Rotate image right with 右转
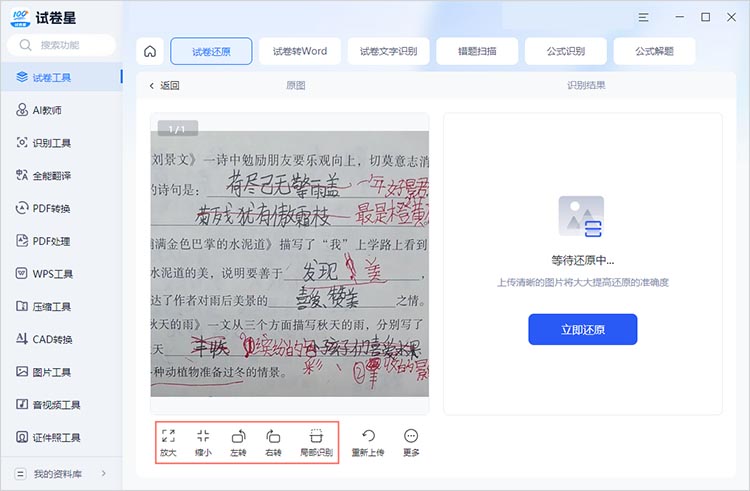 (x=273, y=442)
